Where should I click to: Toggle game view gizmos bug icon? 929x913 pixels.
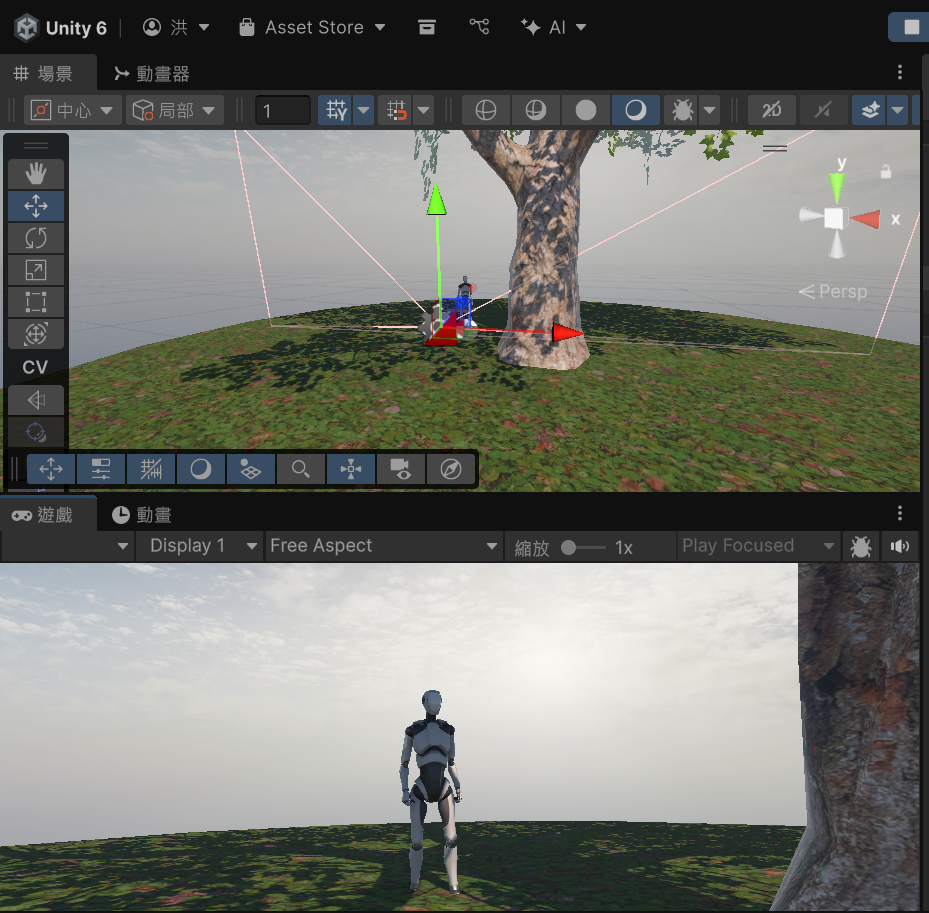click(x=860, y=546)
